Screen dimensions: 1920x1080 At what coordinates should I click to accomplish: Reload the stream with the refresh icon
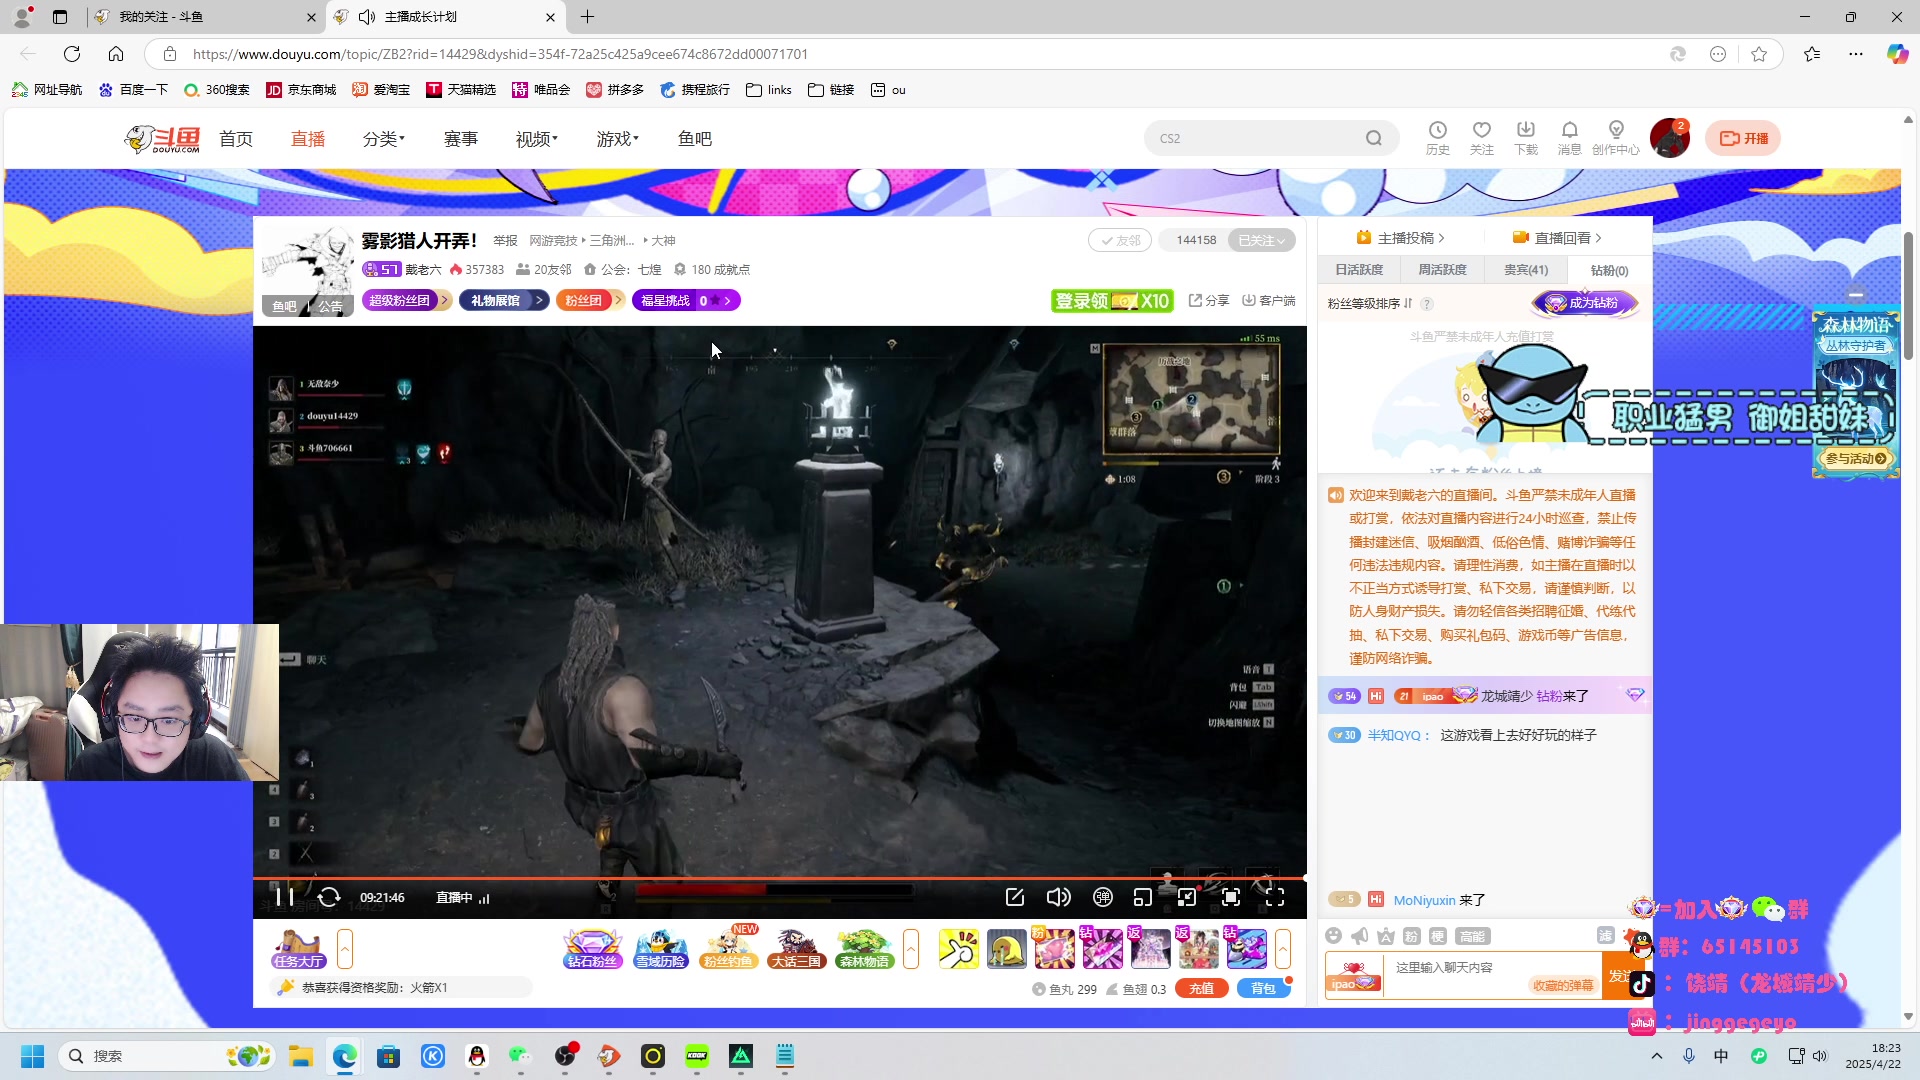click(329, 897)
